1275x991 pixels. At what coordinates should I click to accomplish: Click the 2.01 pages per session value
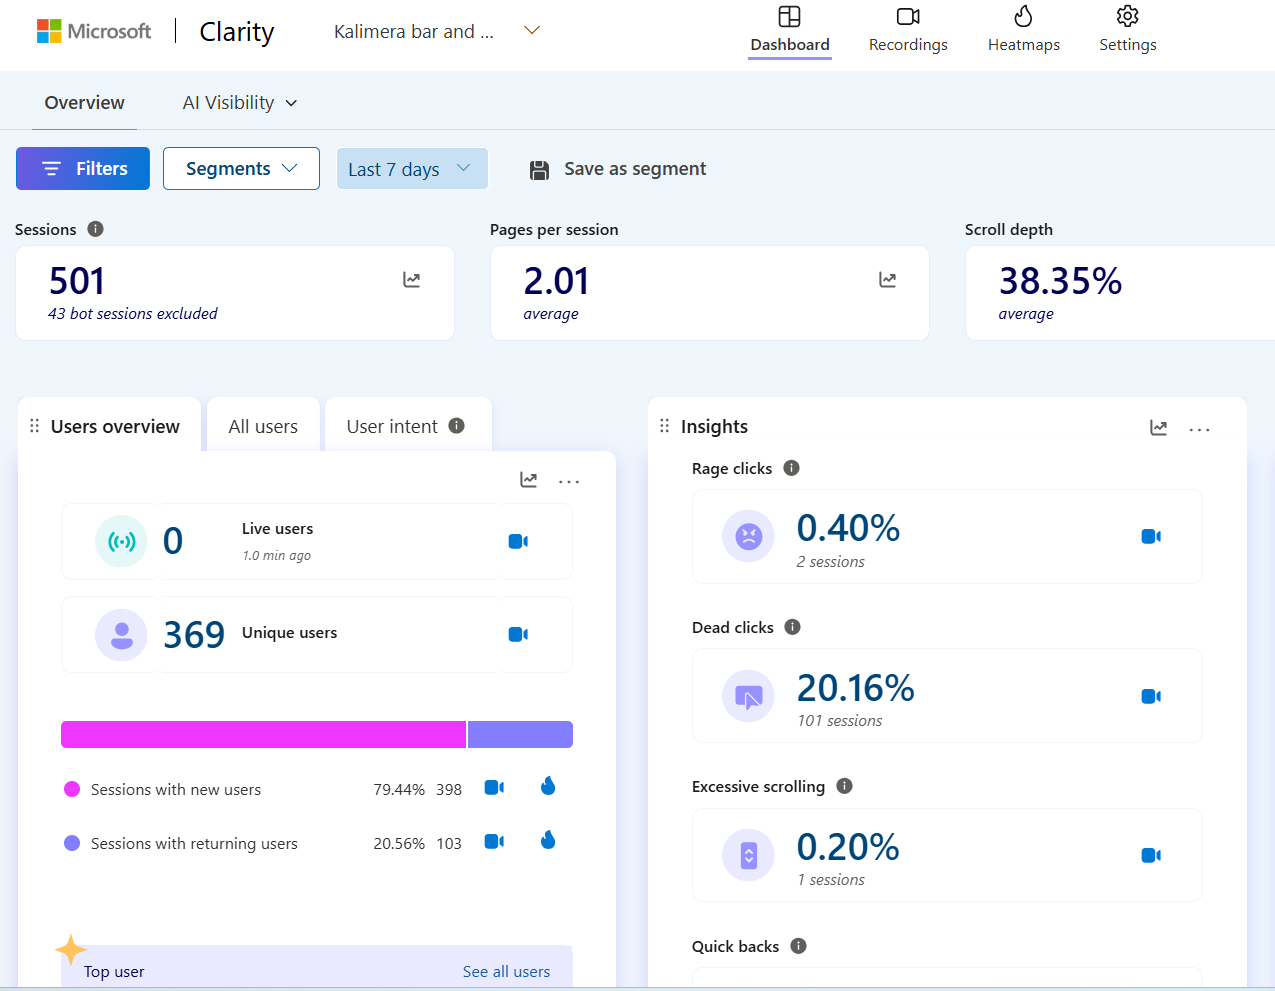(x=556, y=281)
